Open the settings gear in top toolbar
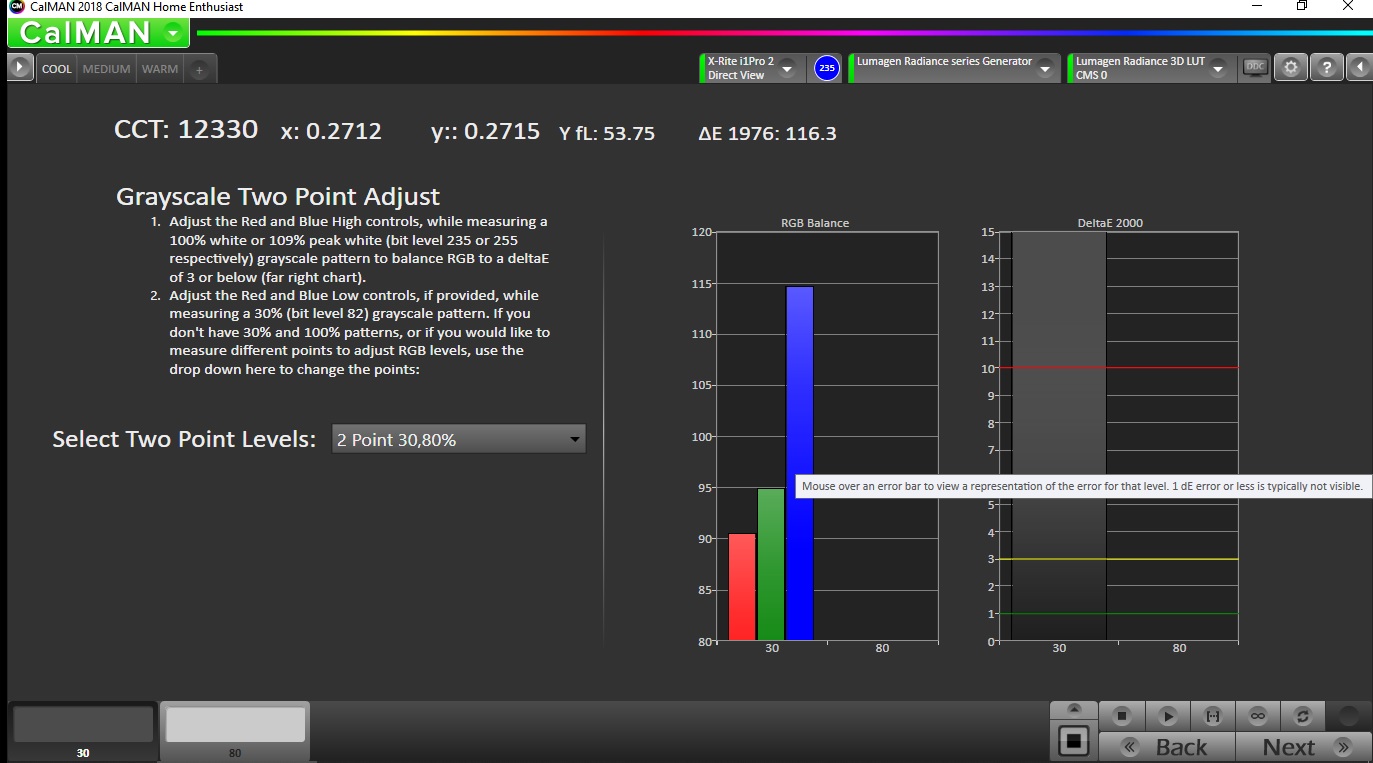The image size is (1373, 763). [1291, 68]
